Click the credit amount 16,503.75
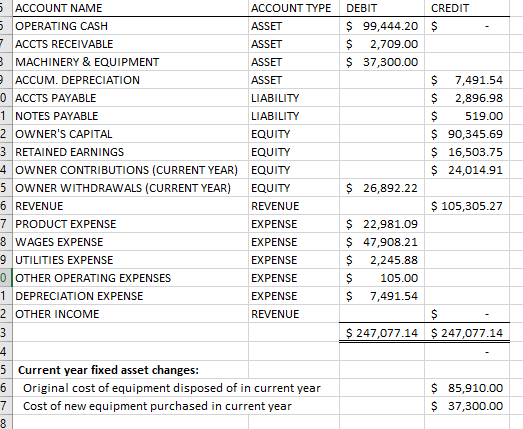The width and height of the screenshot is (523, 429). pos(467,152)
